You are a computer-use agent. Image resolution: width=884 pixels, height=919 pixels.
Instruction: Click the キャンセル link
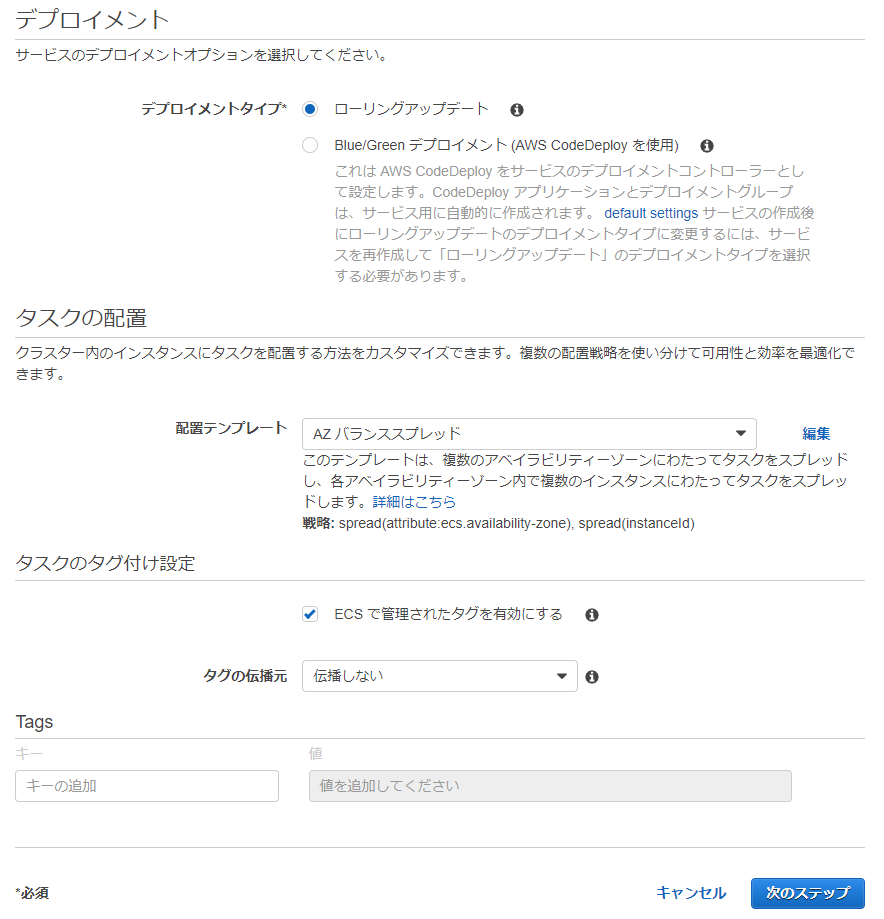[691, 893]
